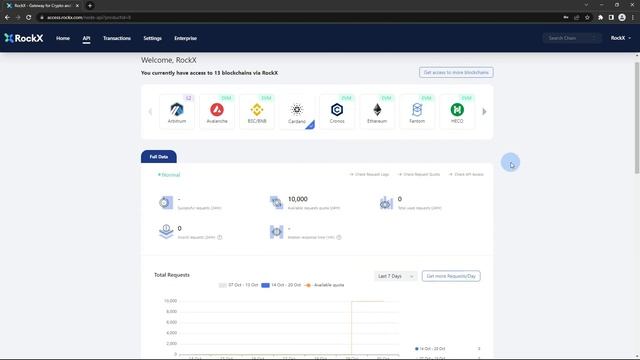Select the Avalanche blockchain icon
Image resolution: width=640 pixels, height=360 pixels.
217,111
